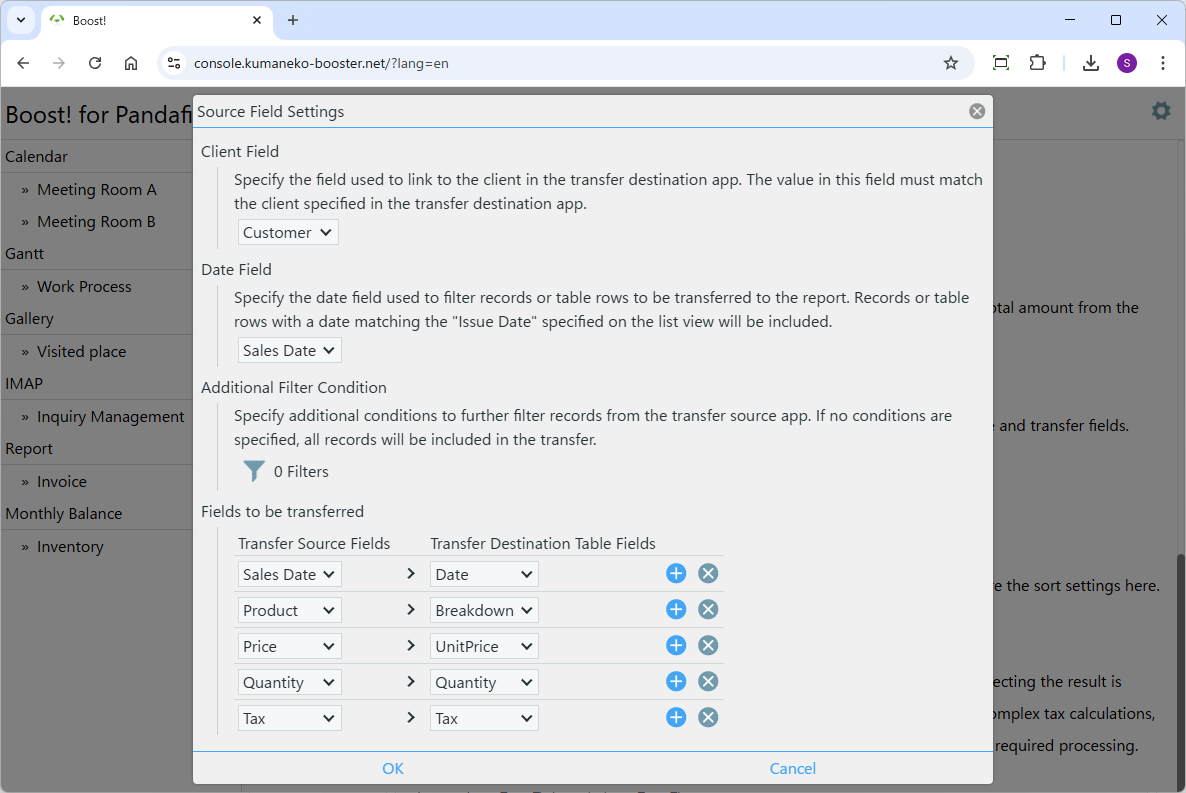Viewport: 1186px width, 793px height.
Task: Bookmark this page with star icon
Action: tap(950, 63)
